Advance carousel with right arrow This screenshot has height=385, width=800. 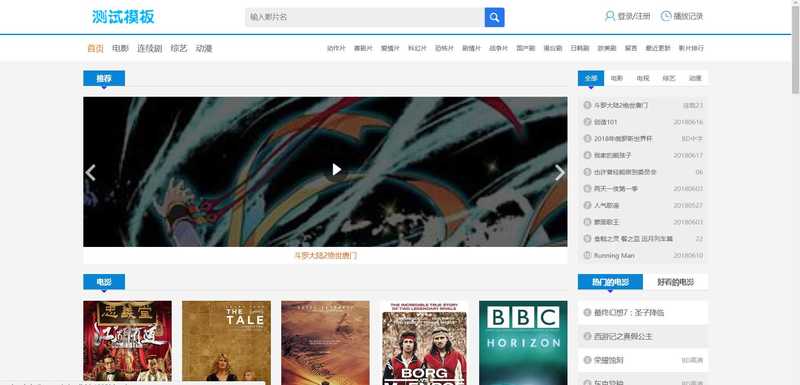pos(560,172)
